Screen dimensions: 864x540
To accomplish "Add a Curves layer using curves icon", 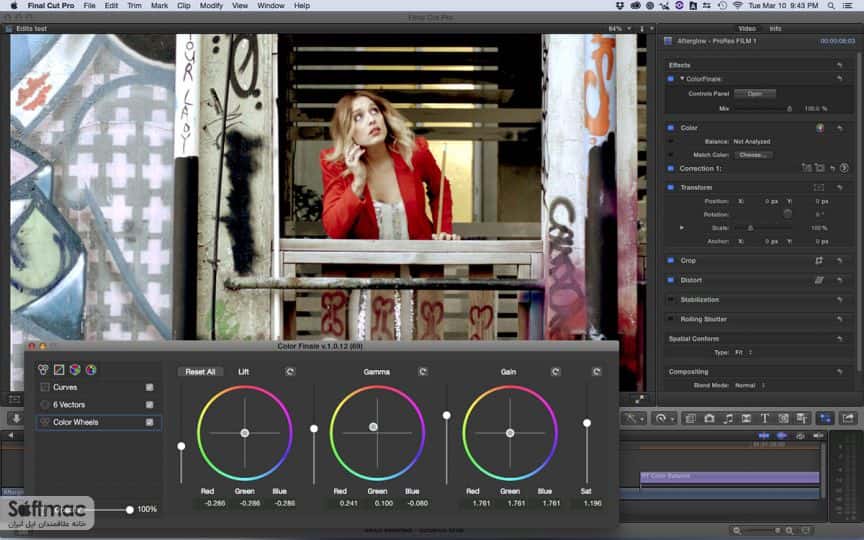I will 59,370.
